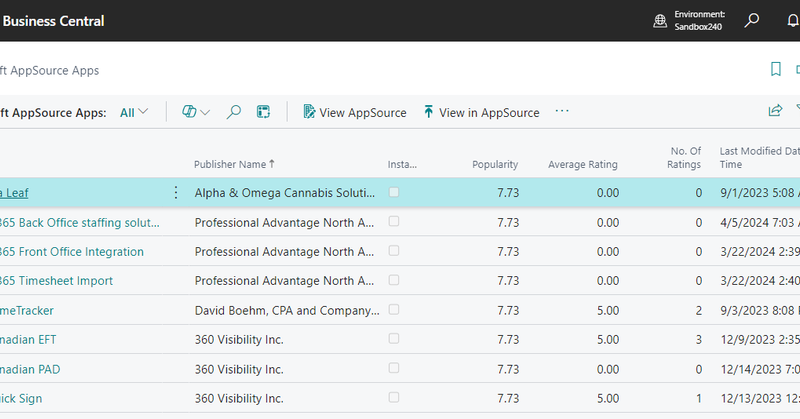Open the TimeTracker app link

pos(27,310)
